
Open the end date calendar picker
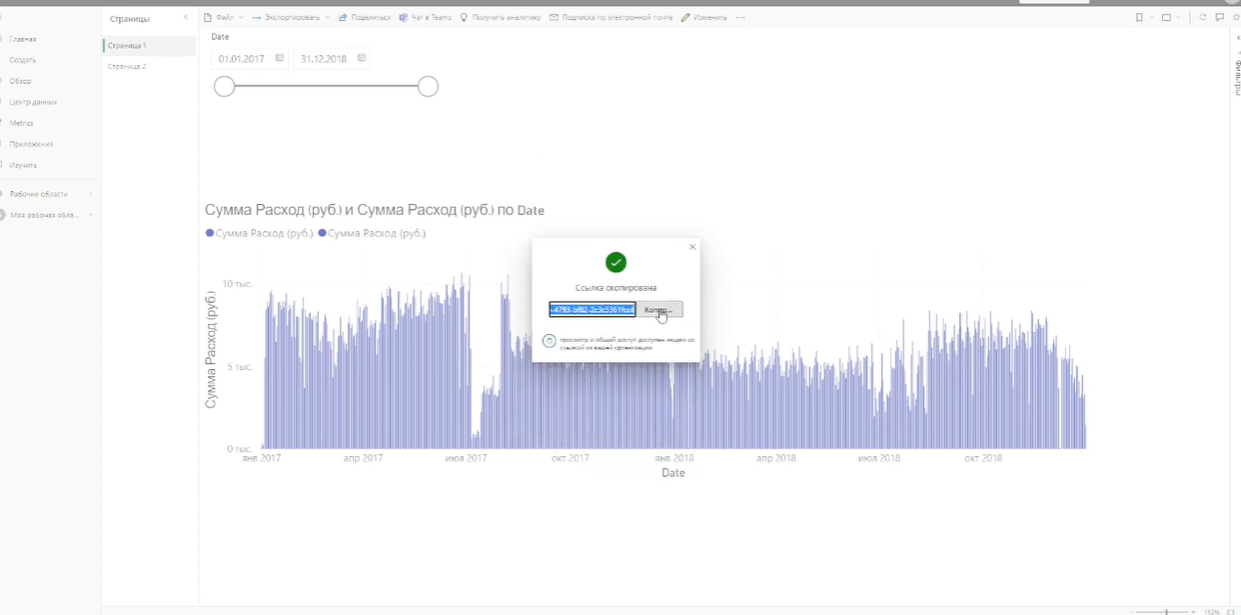click(x=360, y=58)
